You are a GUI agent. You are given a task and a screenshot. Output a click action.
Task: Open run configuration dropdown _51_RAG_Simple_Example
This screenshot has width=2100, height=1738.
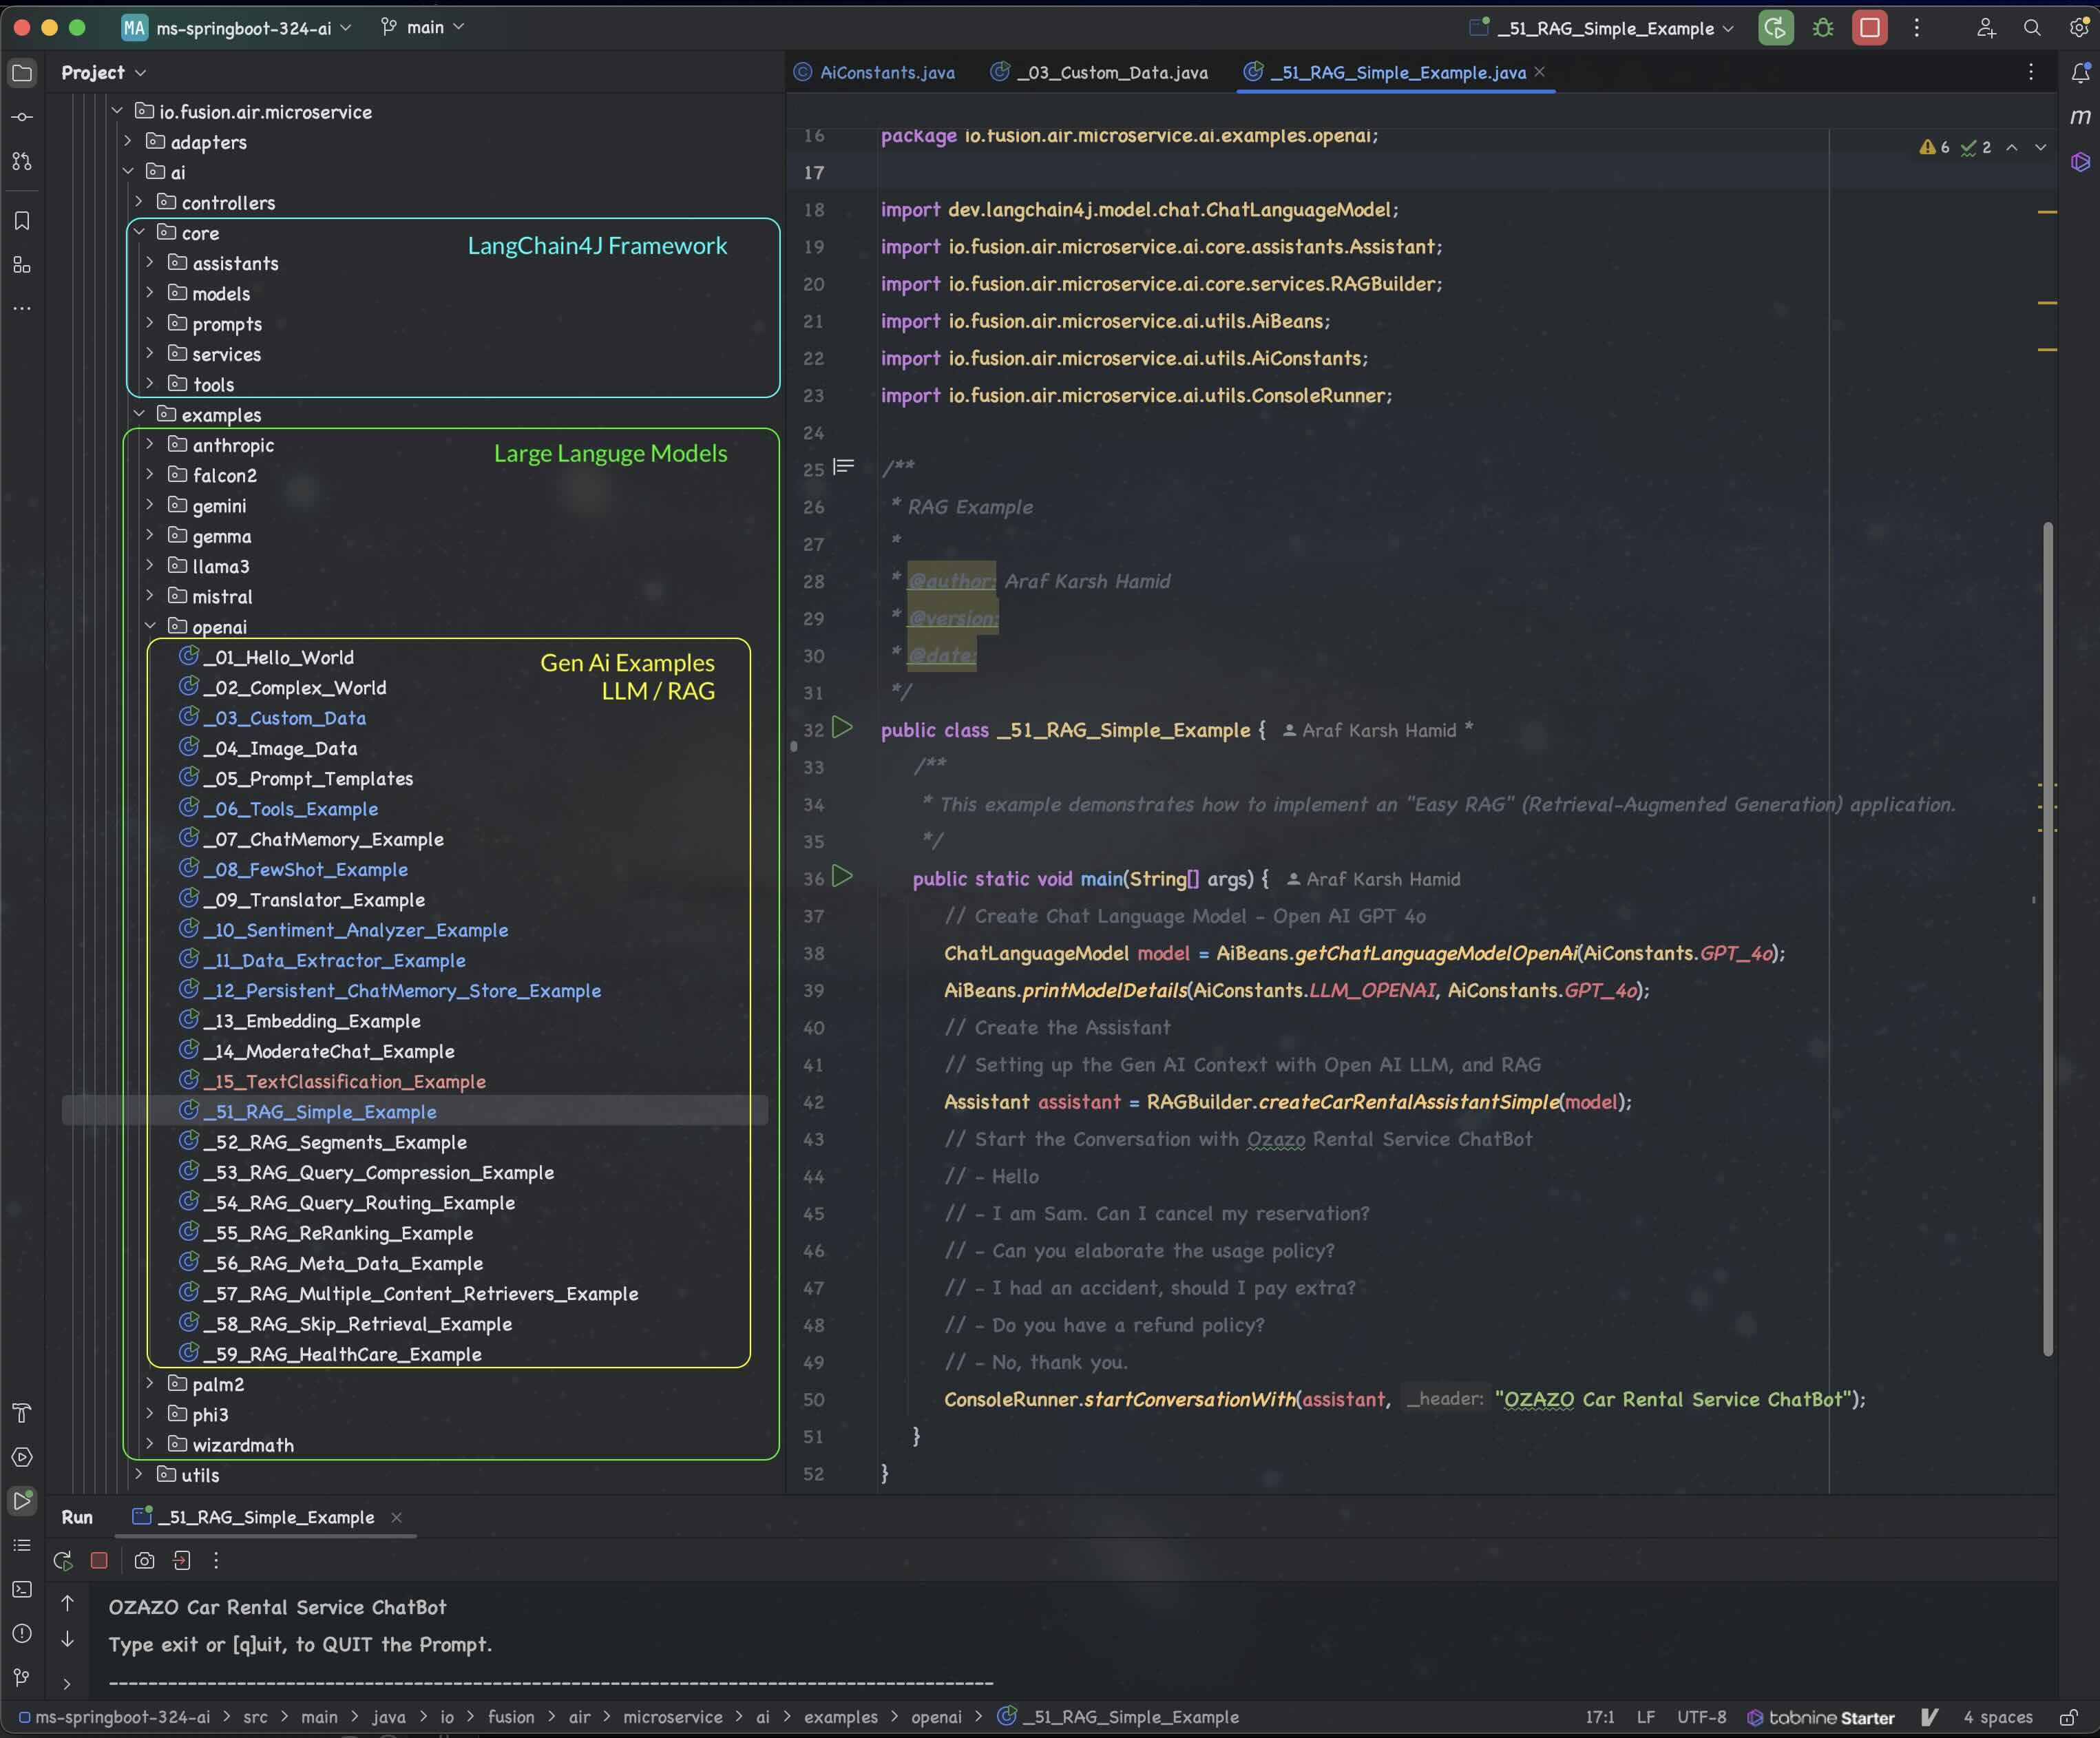tap(1605, 28)
